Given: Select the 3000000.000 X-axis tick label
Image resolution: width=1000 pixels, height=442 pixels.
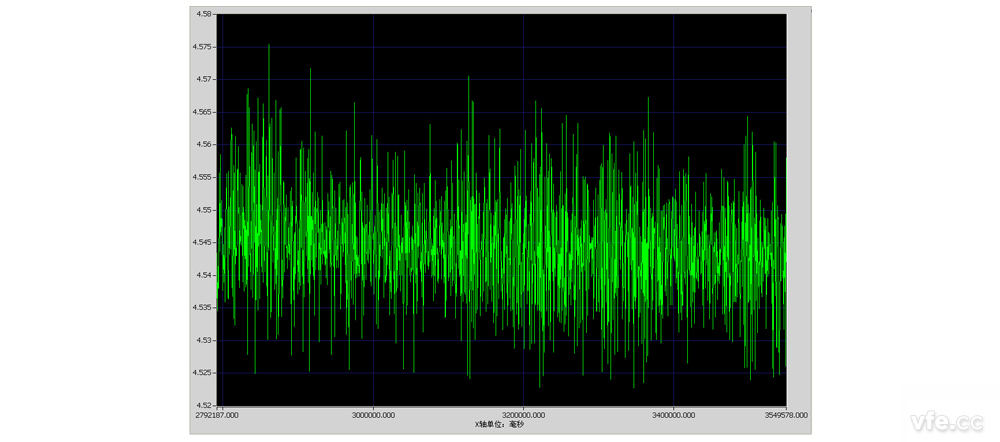Looking at the screenshot, I should coord(373,414).
